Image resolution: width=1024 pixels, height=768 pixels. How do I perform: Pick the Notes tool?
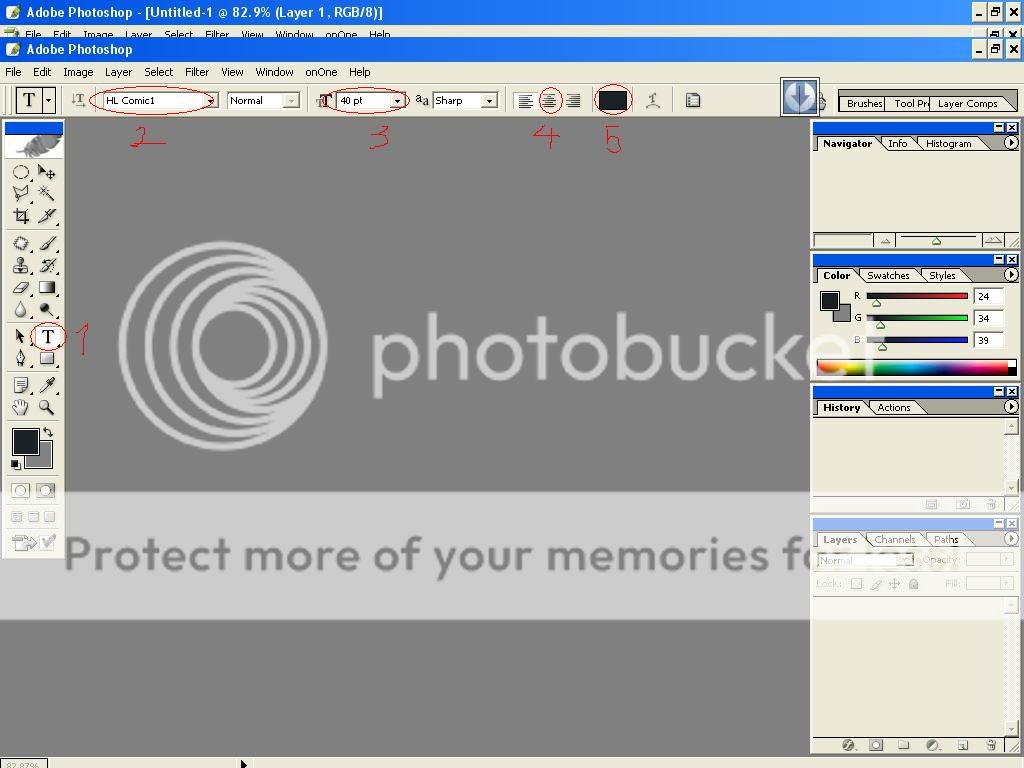click(x=21, y=385)
